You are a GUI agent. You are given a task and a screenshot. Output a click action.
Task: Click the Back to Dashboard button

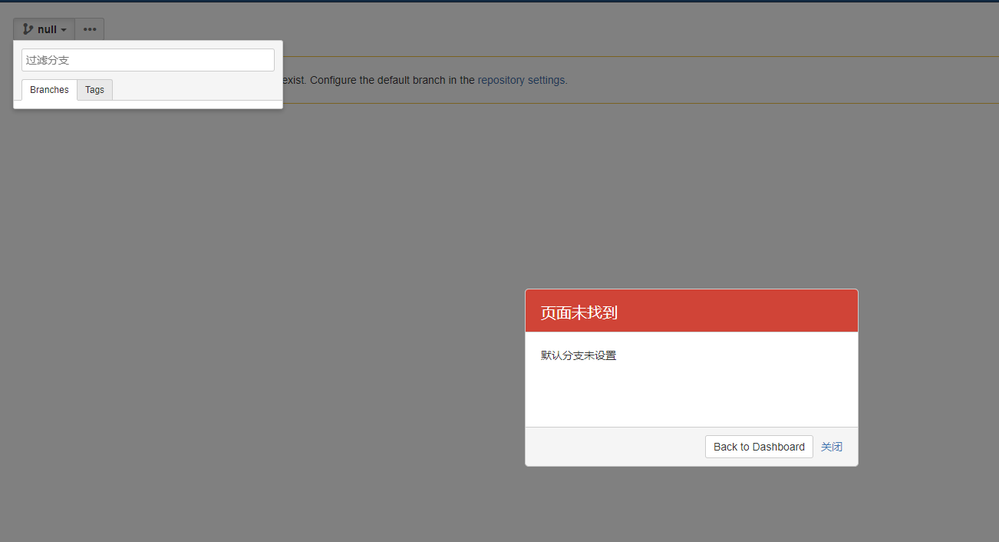pos(759,446)
